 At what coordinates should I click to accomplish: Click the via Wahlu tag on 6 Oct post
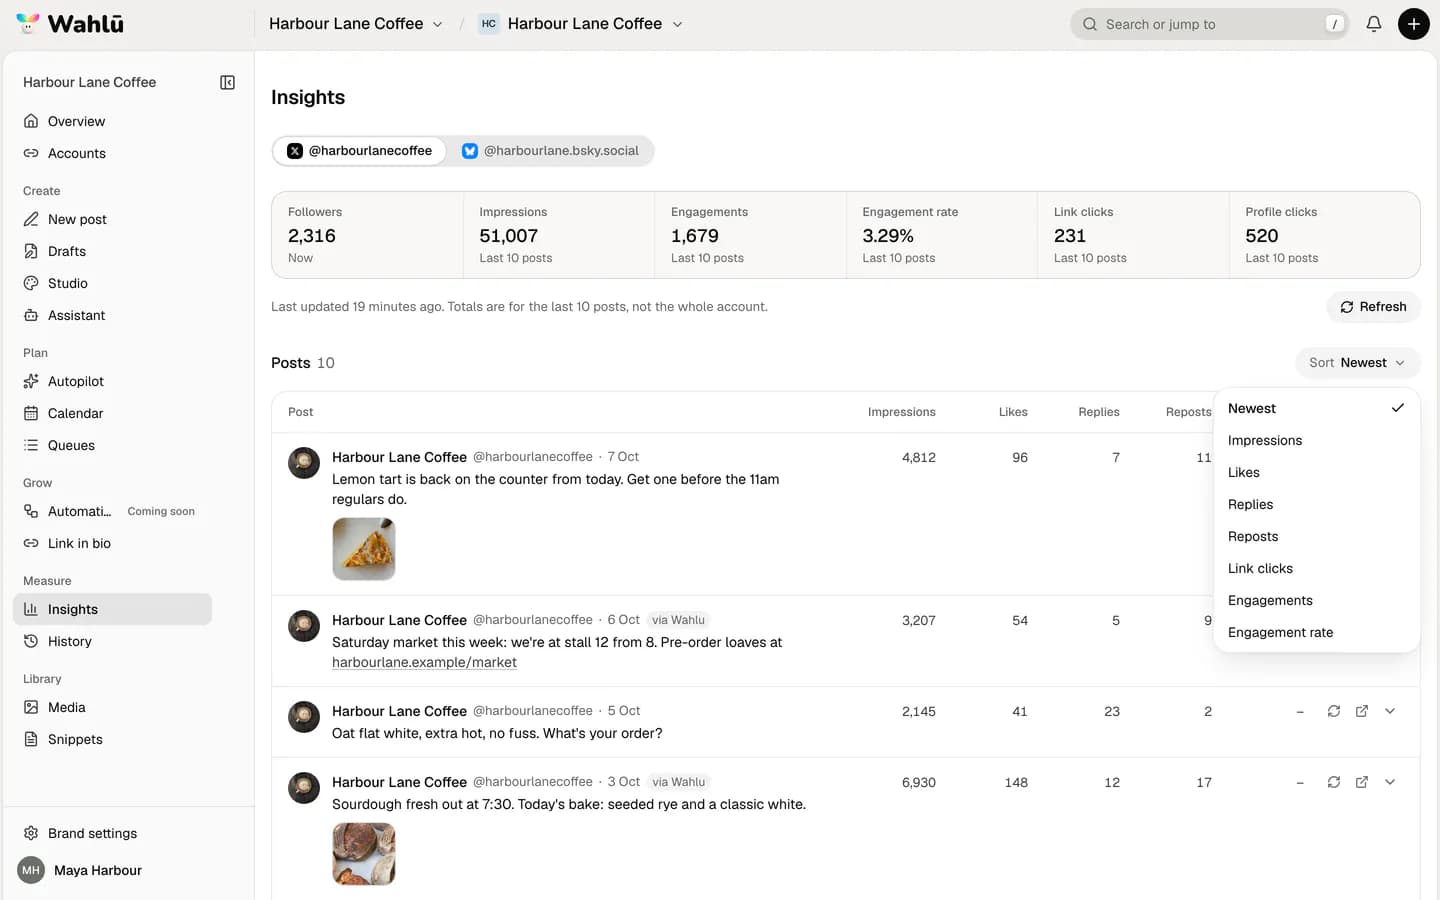[678, 620]
